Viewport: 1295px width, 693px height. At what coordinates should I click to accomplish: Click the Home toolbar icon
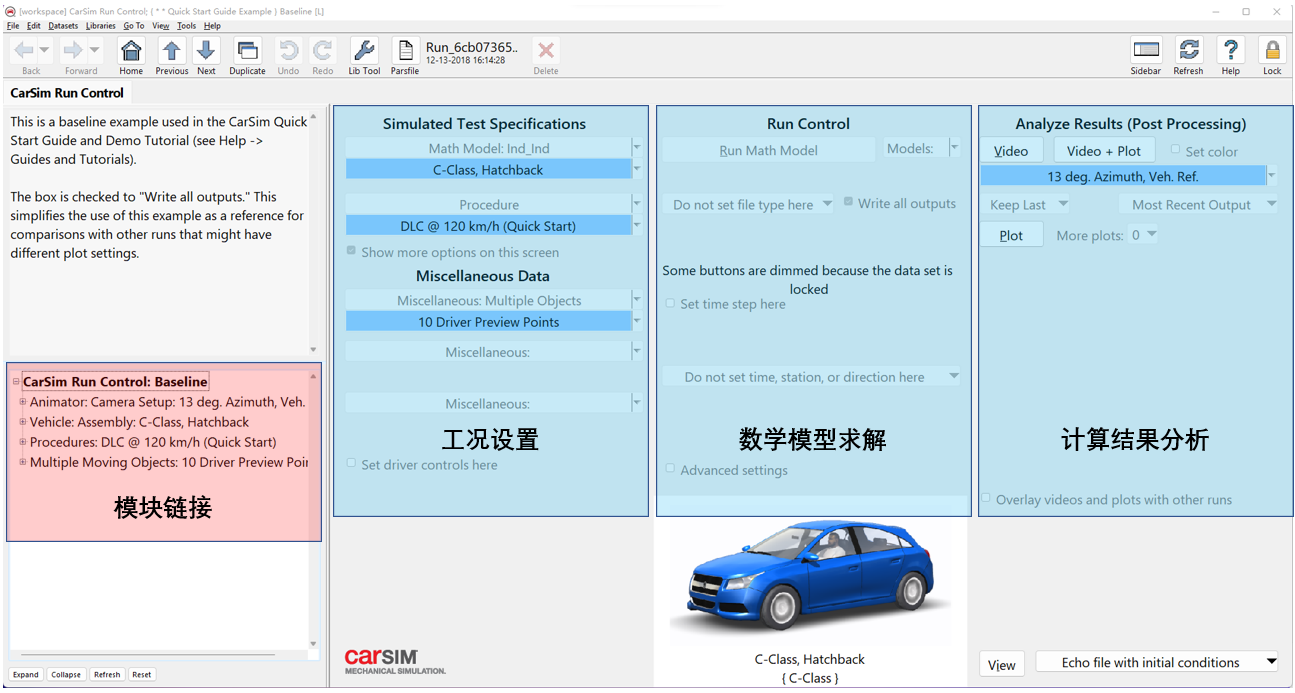click(130, 50)
